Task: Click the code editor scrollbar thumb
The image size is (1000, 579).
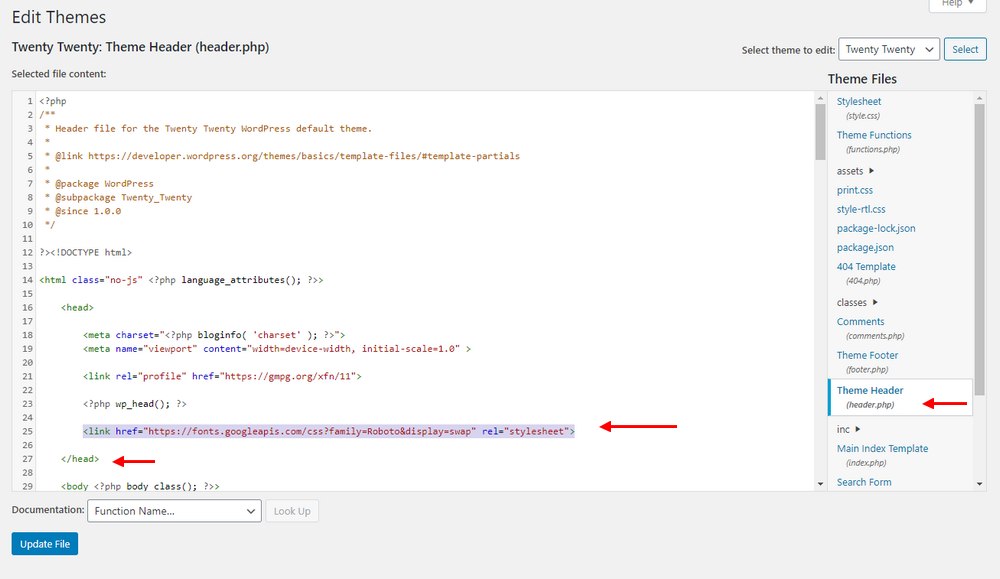Action: 820,132
